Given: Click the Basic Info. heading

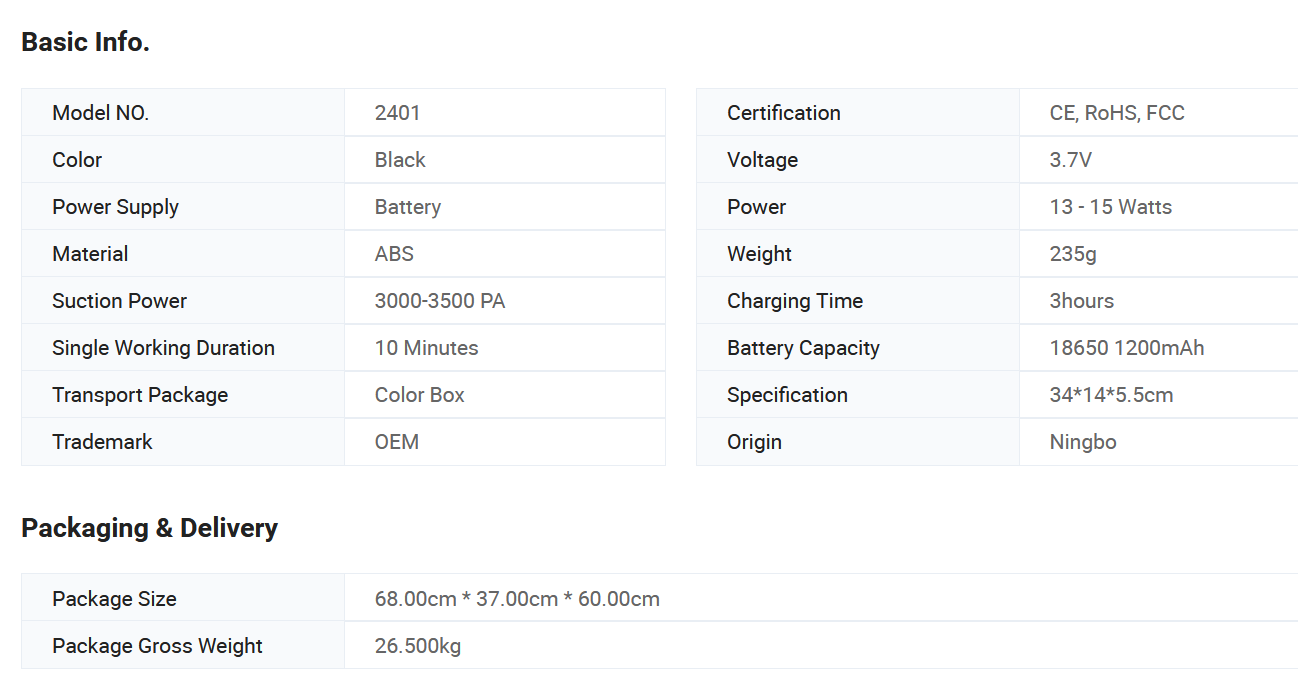Looking at the screenshot, I should pos(85,42).
